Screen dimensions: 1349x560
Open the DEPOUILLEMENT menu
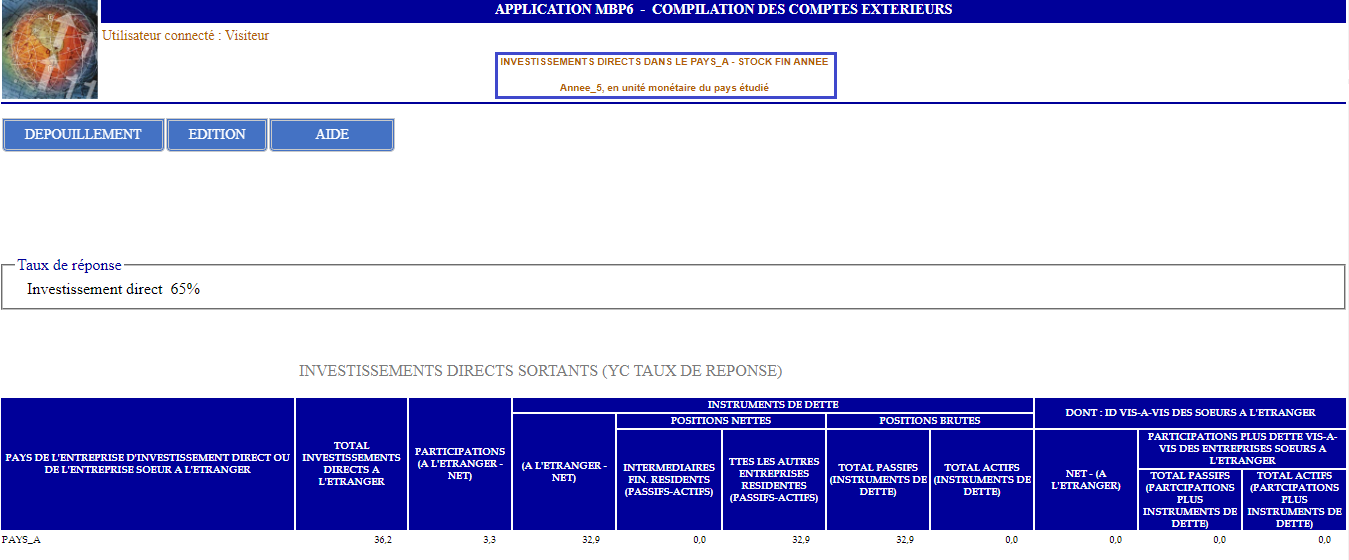[x=83, y=135]
